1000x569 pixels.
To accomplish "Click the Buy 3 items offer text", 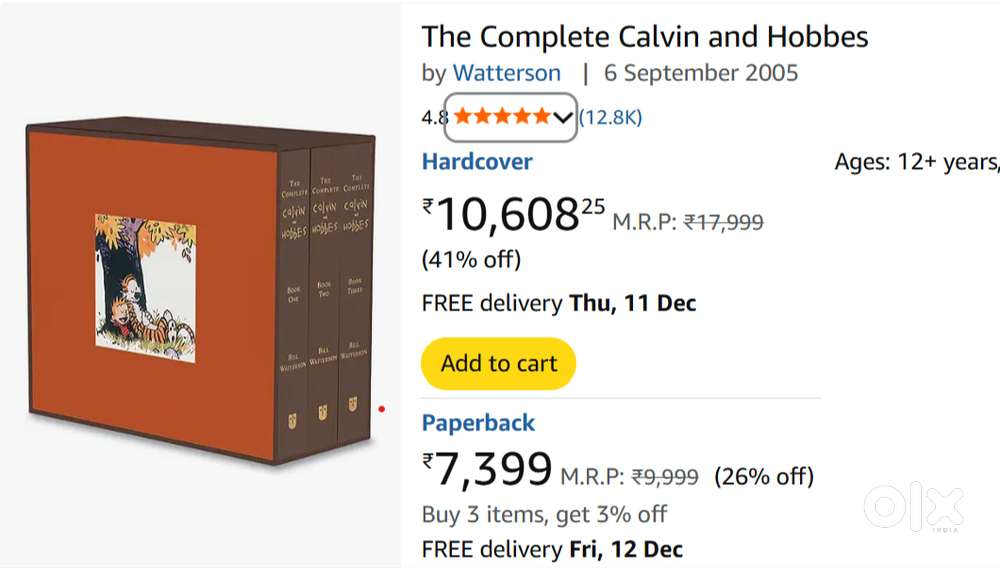I will tap(544, 515).
